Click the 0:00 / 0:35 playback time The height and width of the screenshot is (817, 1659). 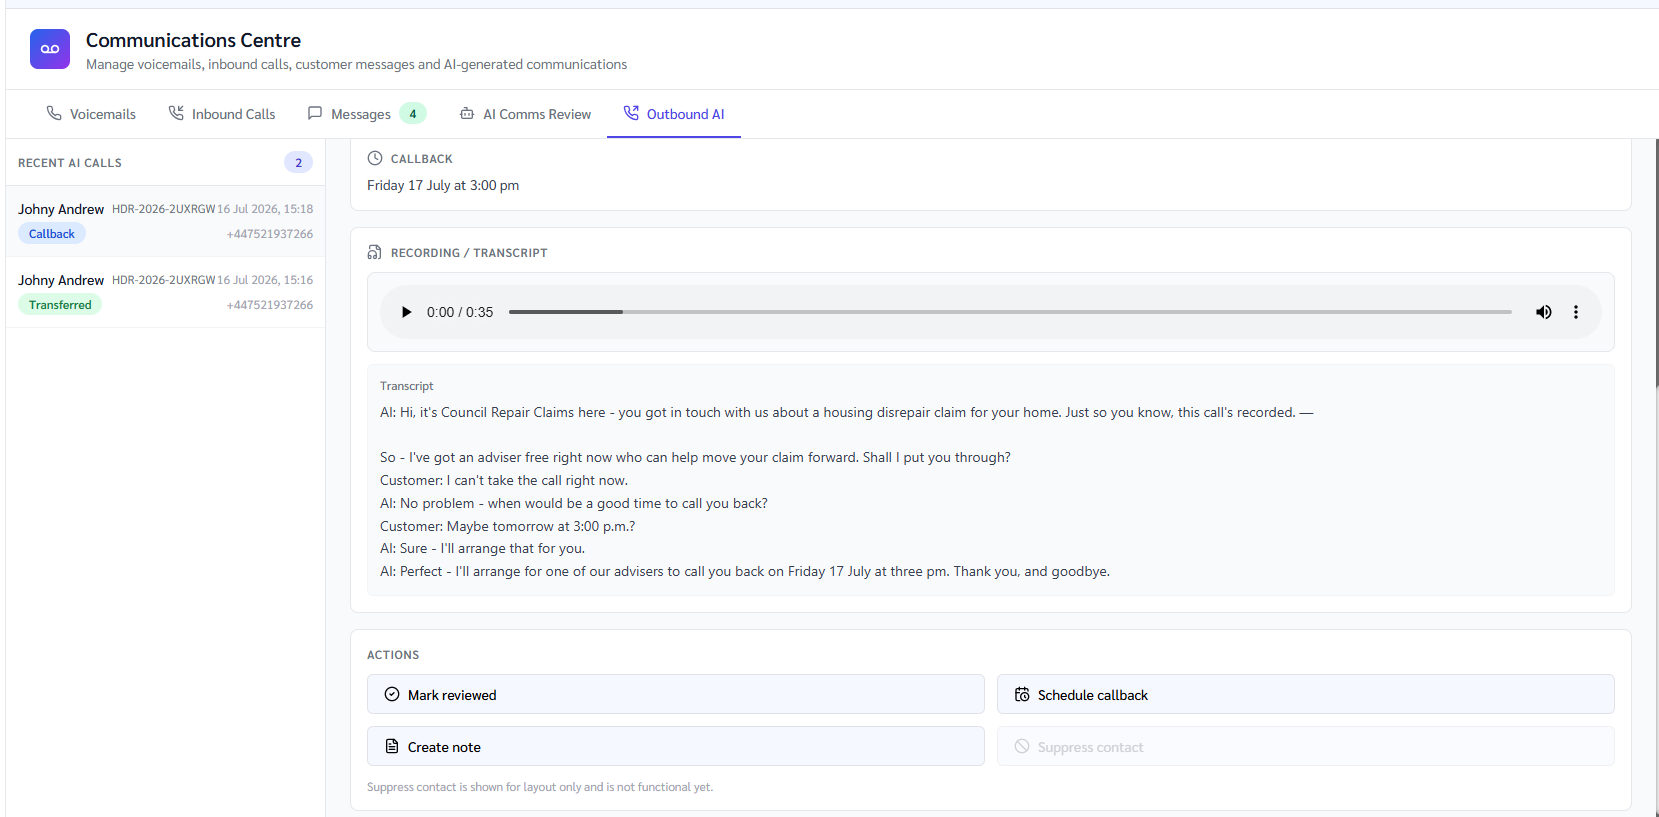coord(460,312)
